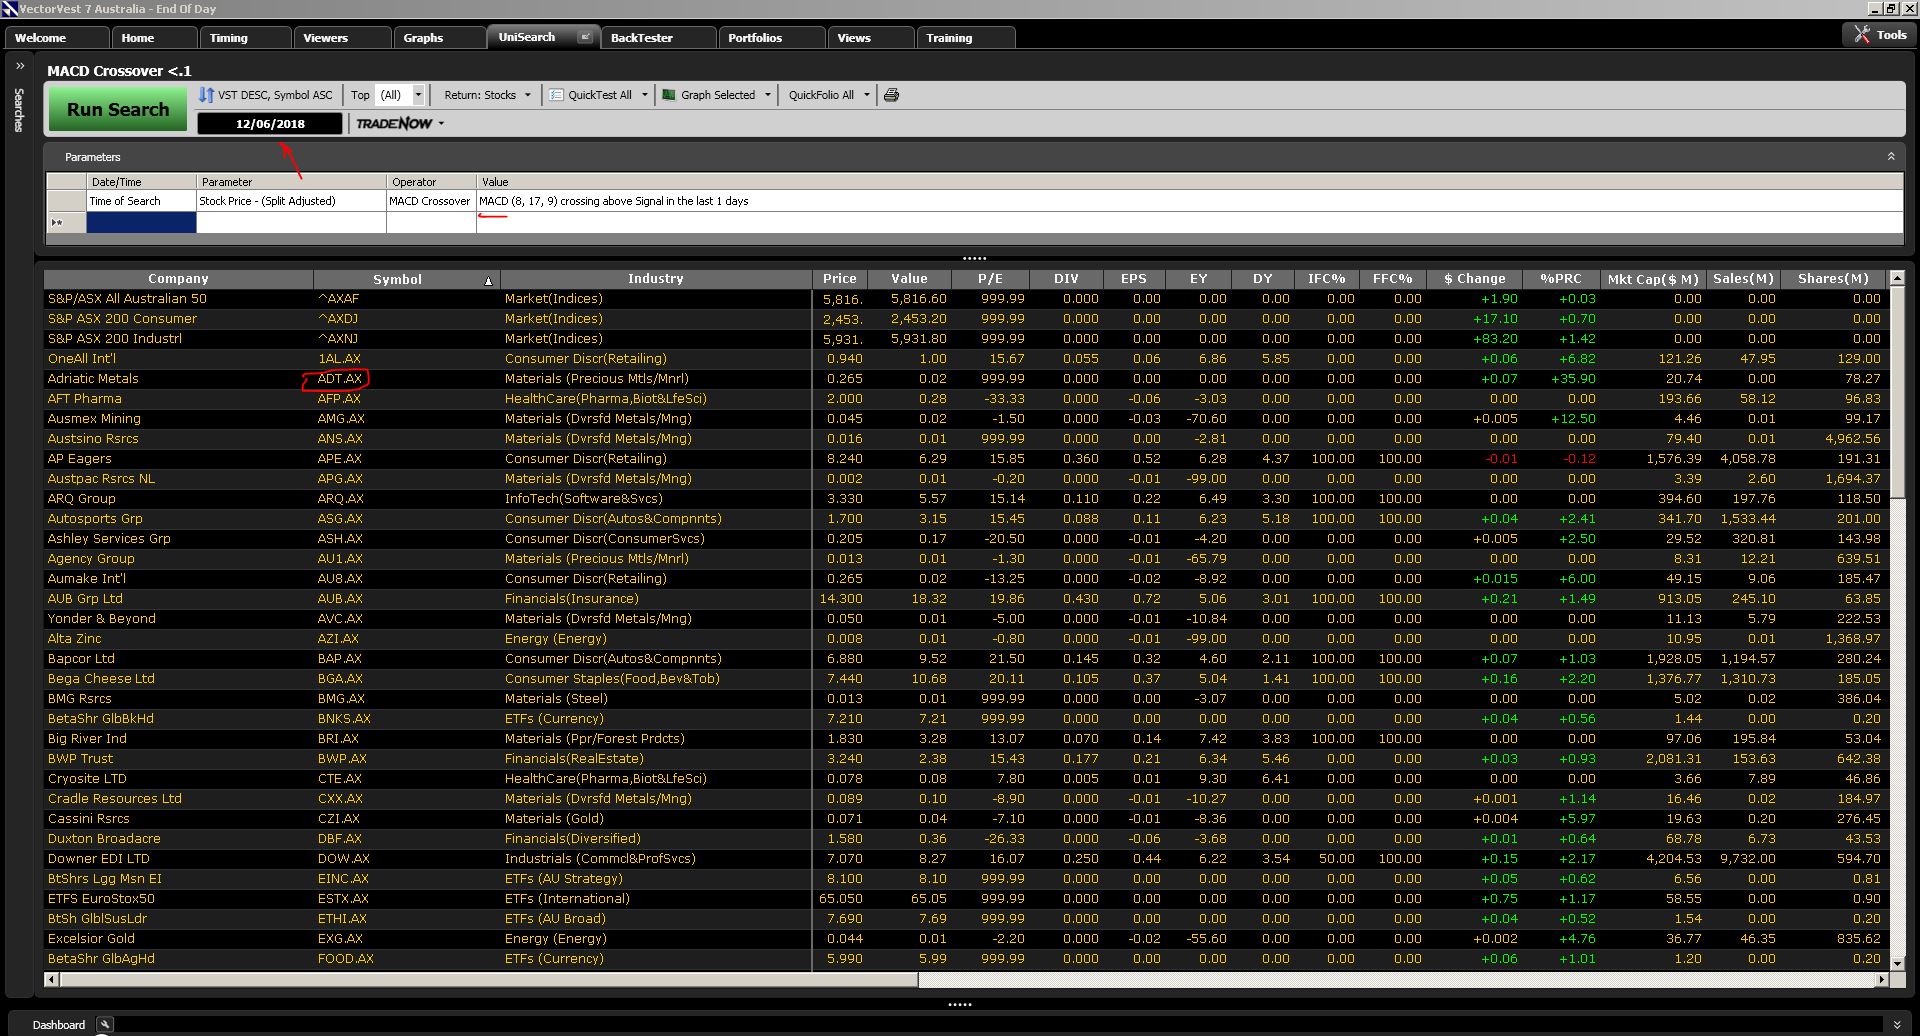Sort by the %PRC column header
Screen dimensions: 1920x1036
point(1560,279)
